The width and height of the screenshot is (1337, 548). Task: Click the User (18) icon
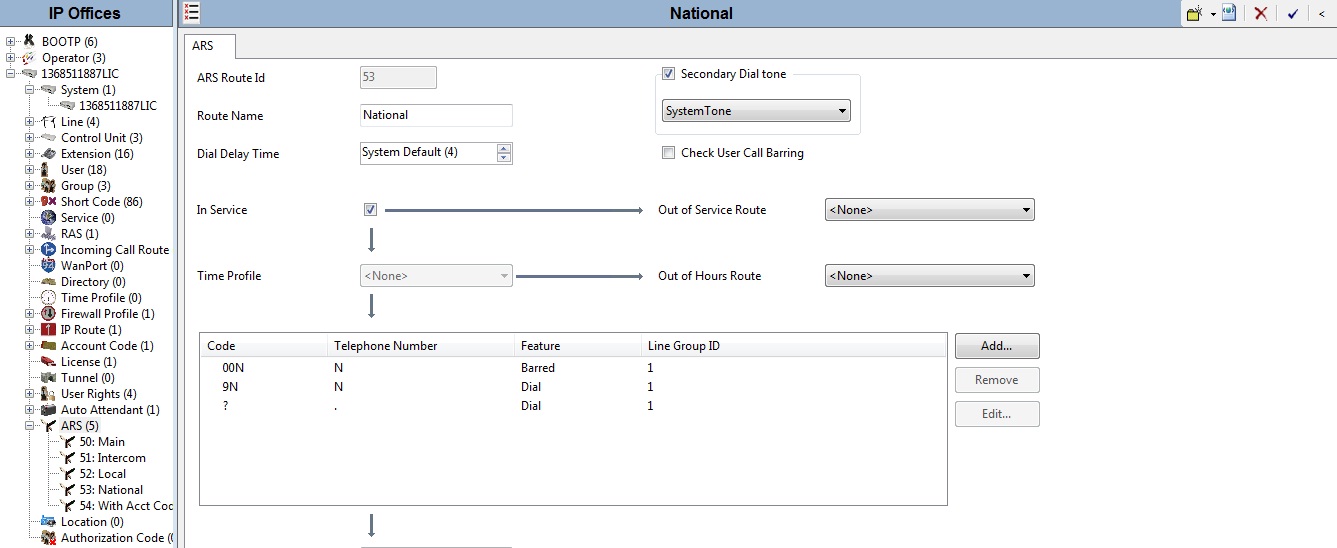[x=48, y=170]
